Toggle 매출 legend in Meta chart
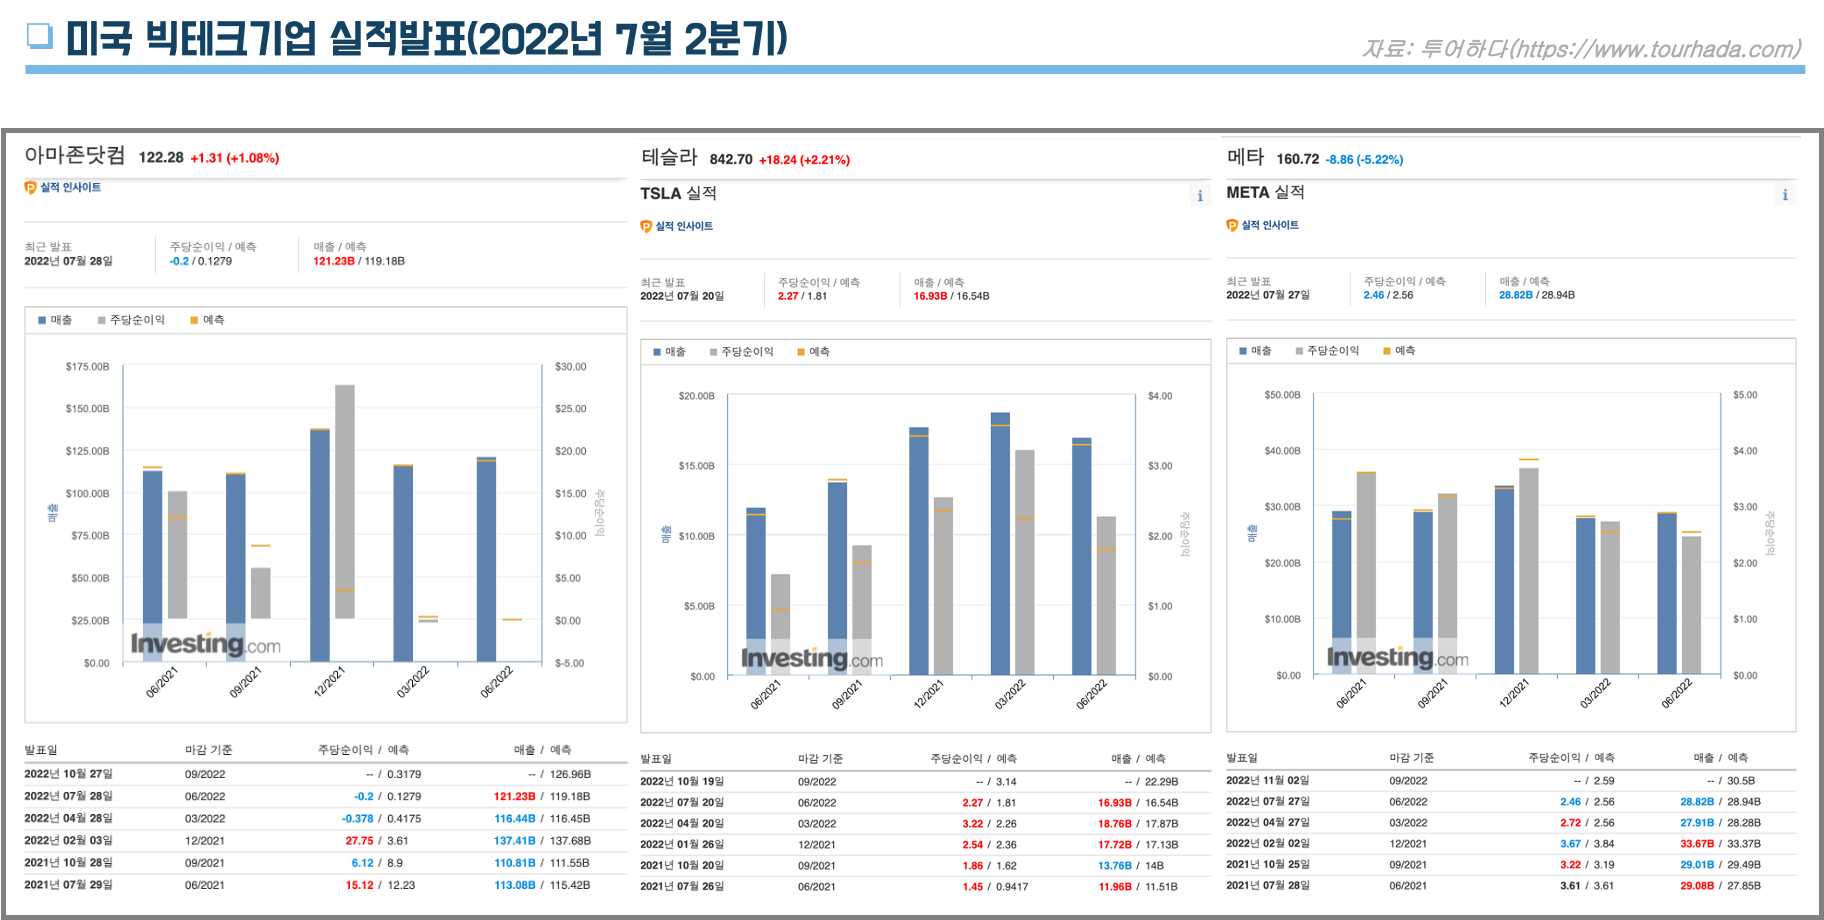The image size is (1824, 920). tap(1255, 351)
